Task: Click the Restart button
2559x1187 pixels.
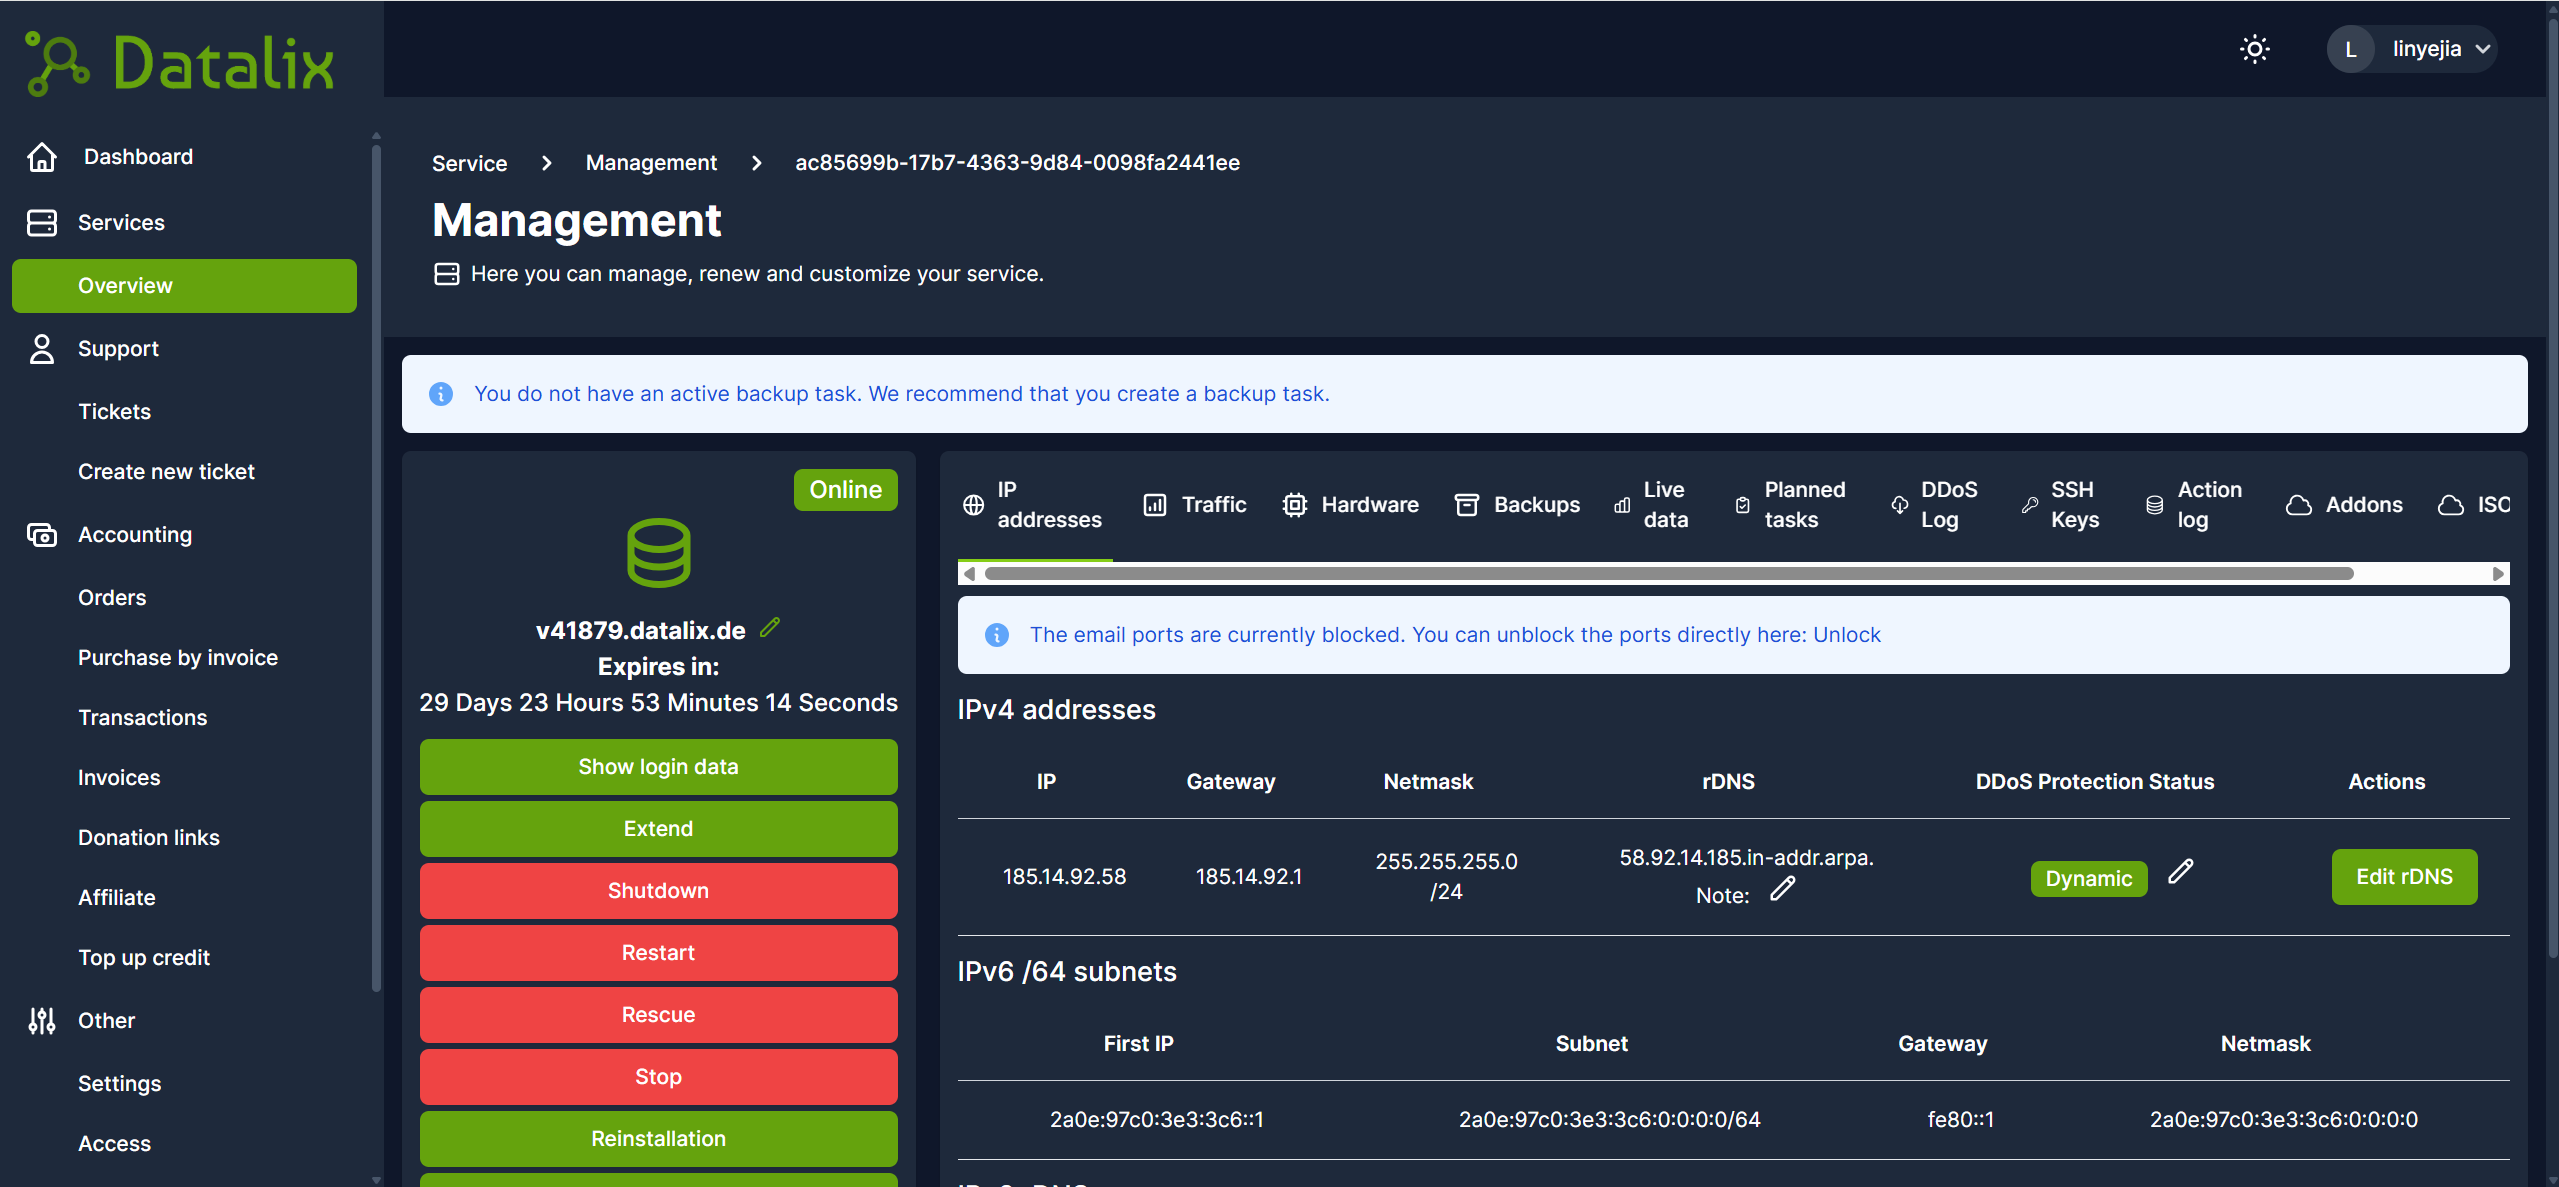Action: pos(658,953)
